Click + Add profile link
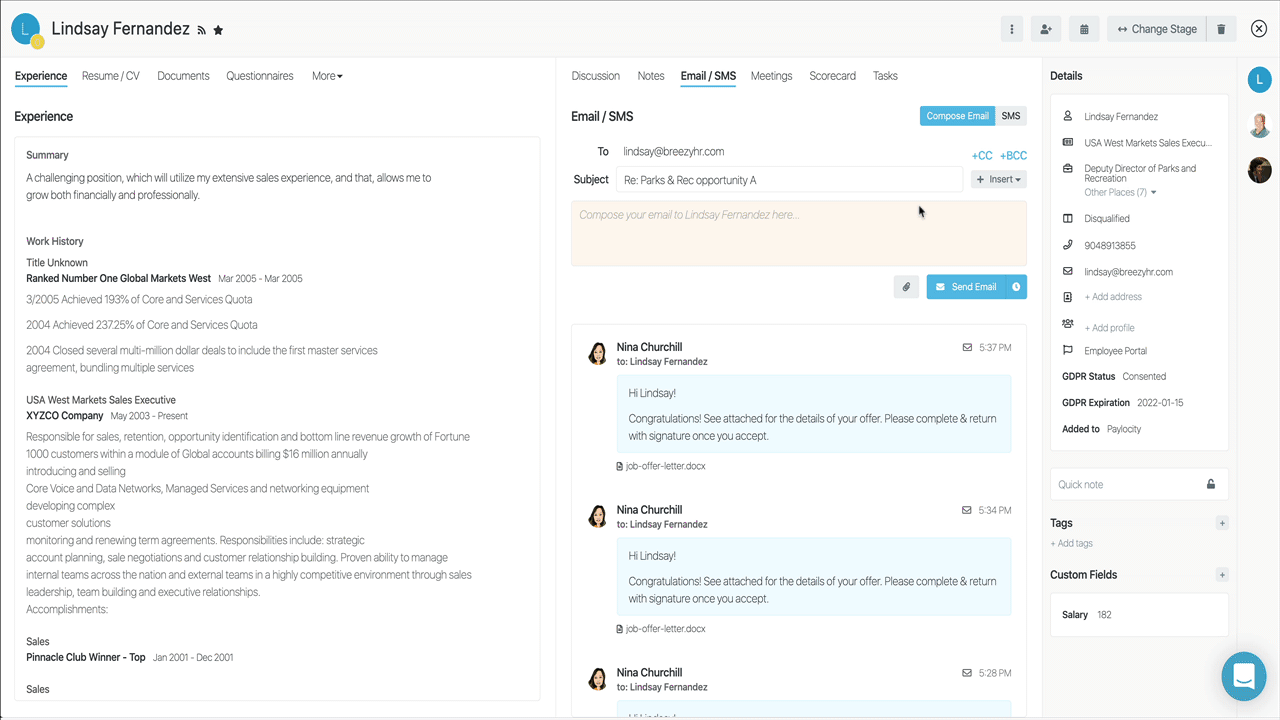This screenshot has height=720, width=1280. [1109, 328]
